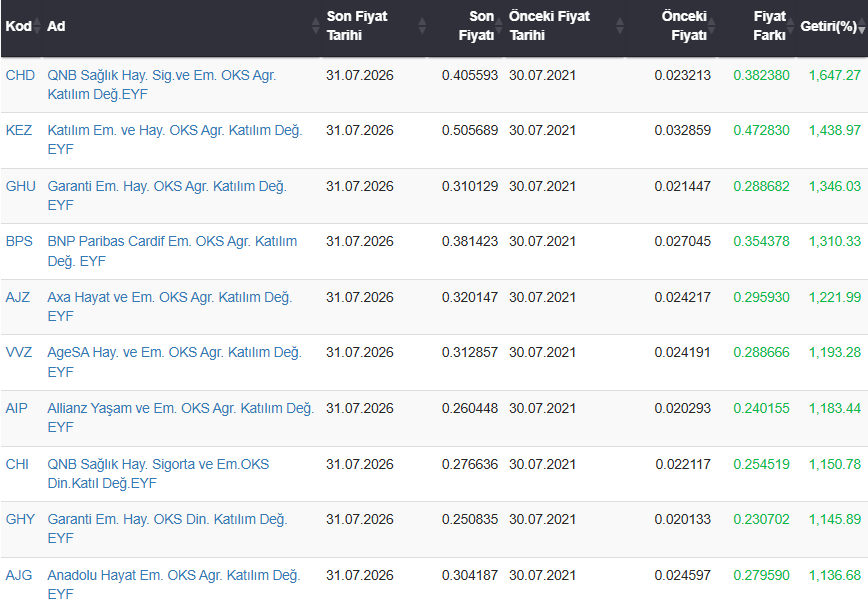868x606 pixels.
Task: Select last price 0.276636
Action: tap(470, 464)
